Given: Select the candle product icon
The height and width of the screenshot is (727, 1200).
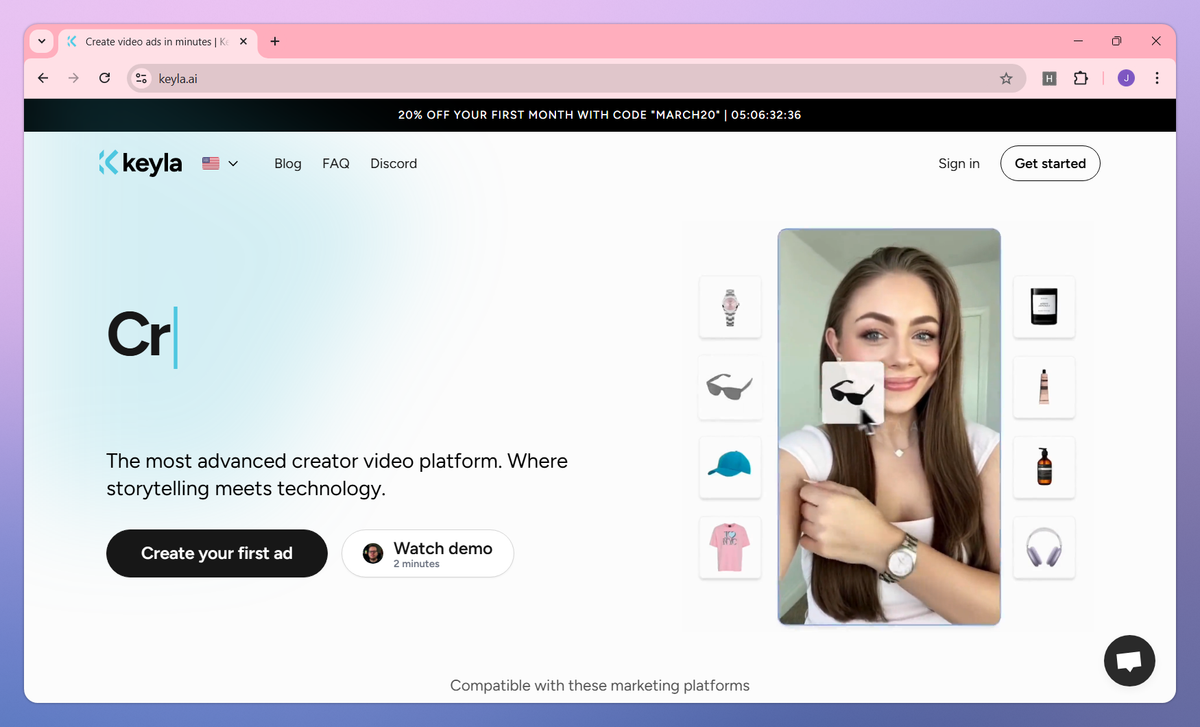Looking at the screenshot, I should coord(1044,308).
